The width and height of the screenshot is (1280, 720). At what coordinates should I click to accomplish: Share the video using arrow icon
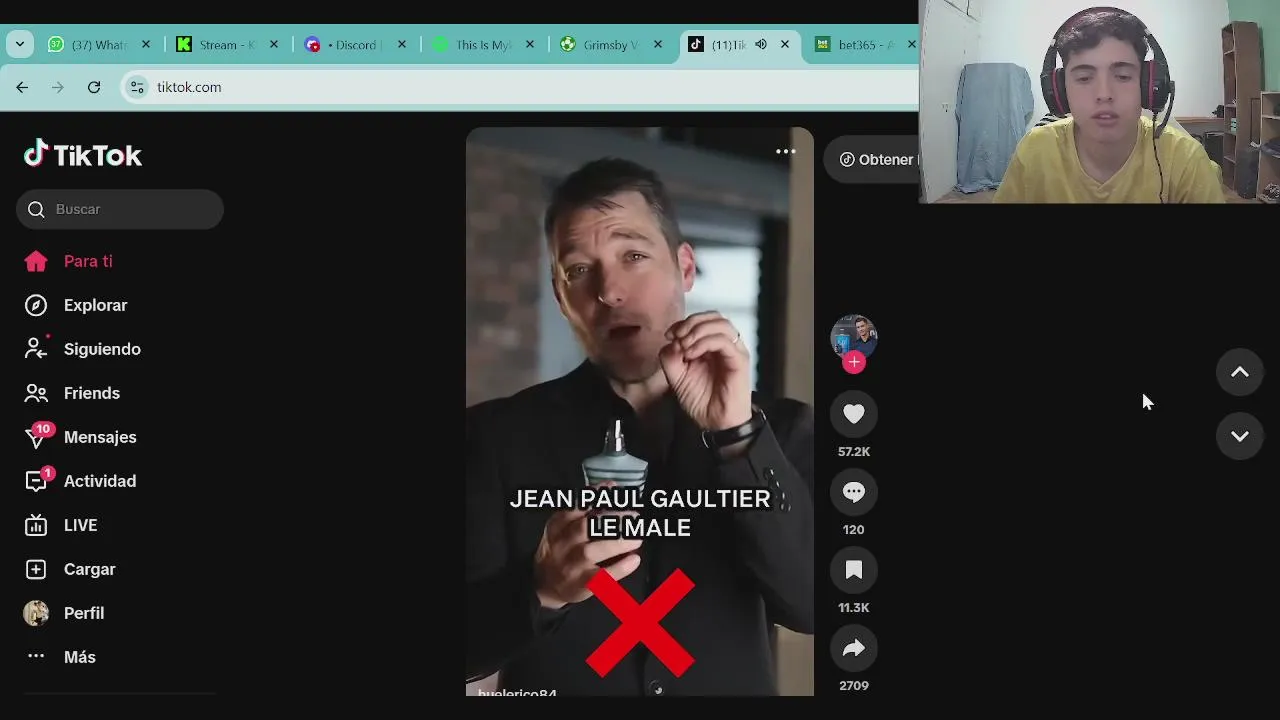coord(854,648)
